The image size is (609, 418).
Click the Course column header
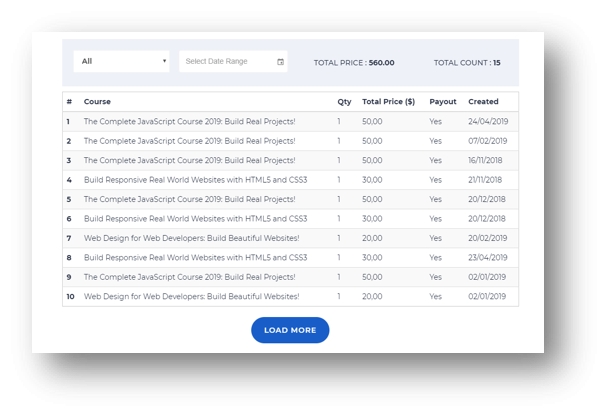(97, 102)
